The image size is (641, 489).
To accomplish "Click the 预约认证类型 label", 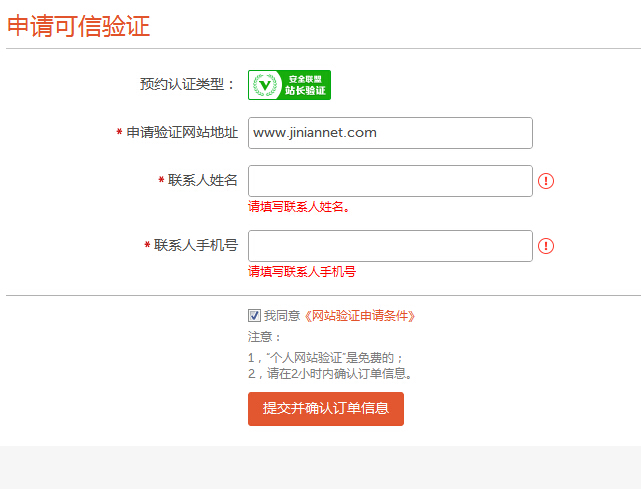I will pyautogui.click(x=188, y=85).
